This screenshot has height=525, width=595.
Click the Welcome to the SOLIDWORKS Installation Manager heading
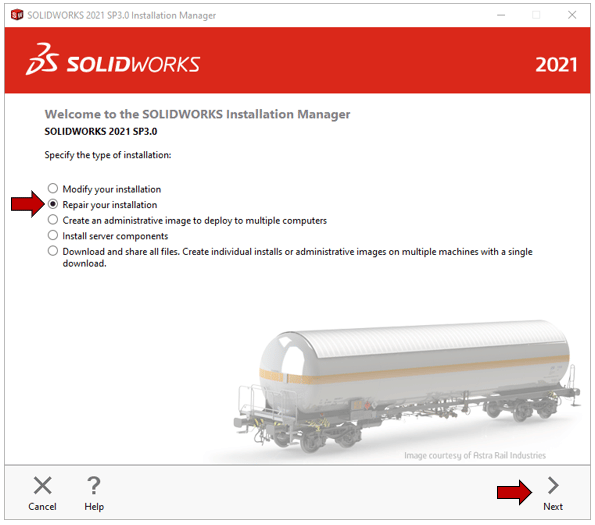point(197,114)
